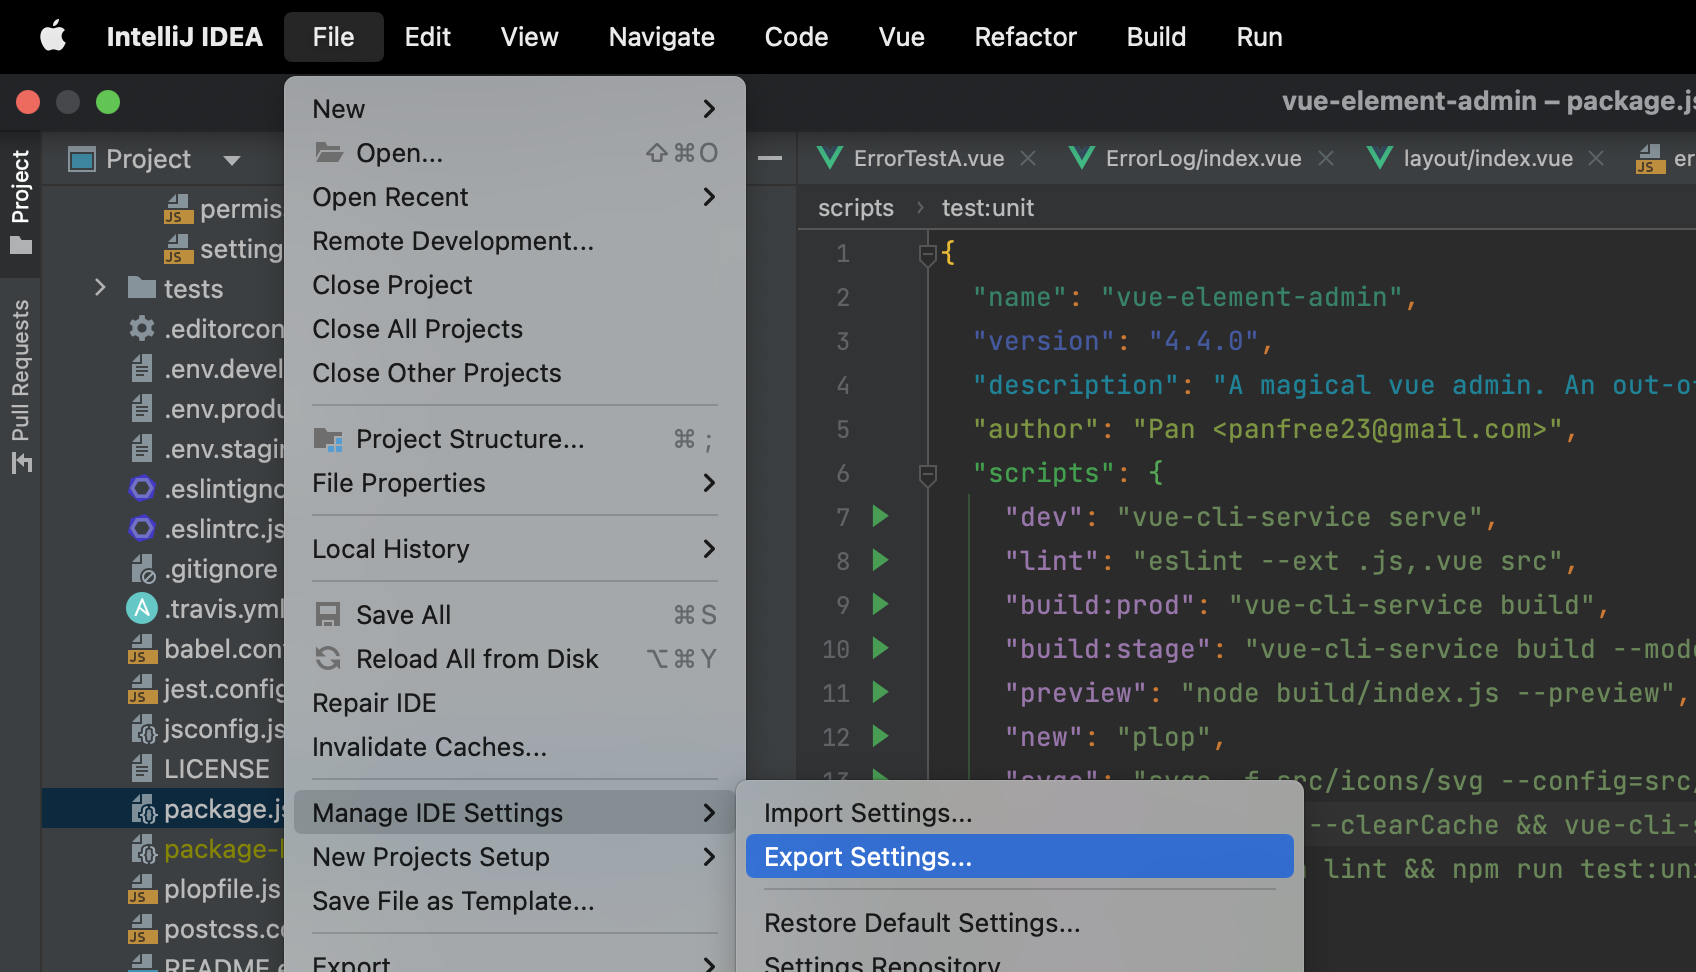Click the Project panel window icon
The image size is (1696, 972).
pos(82,159)
